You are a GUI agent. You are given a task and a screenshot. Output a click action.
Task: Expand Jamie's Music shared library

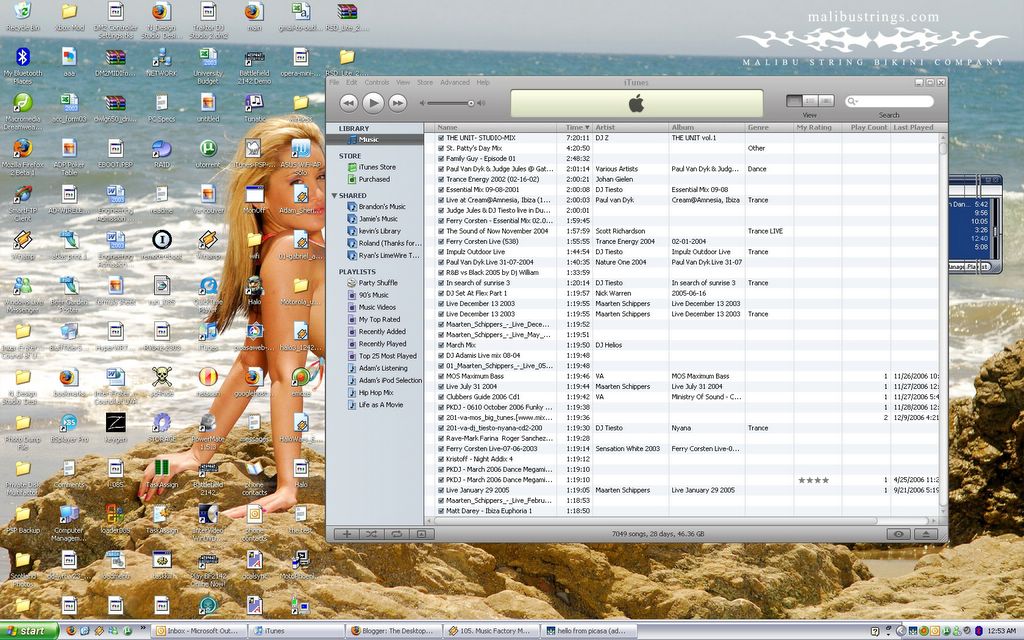click(x=375, y=219)
